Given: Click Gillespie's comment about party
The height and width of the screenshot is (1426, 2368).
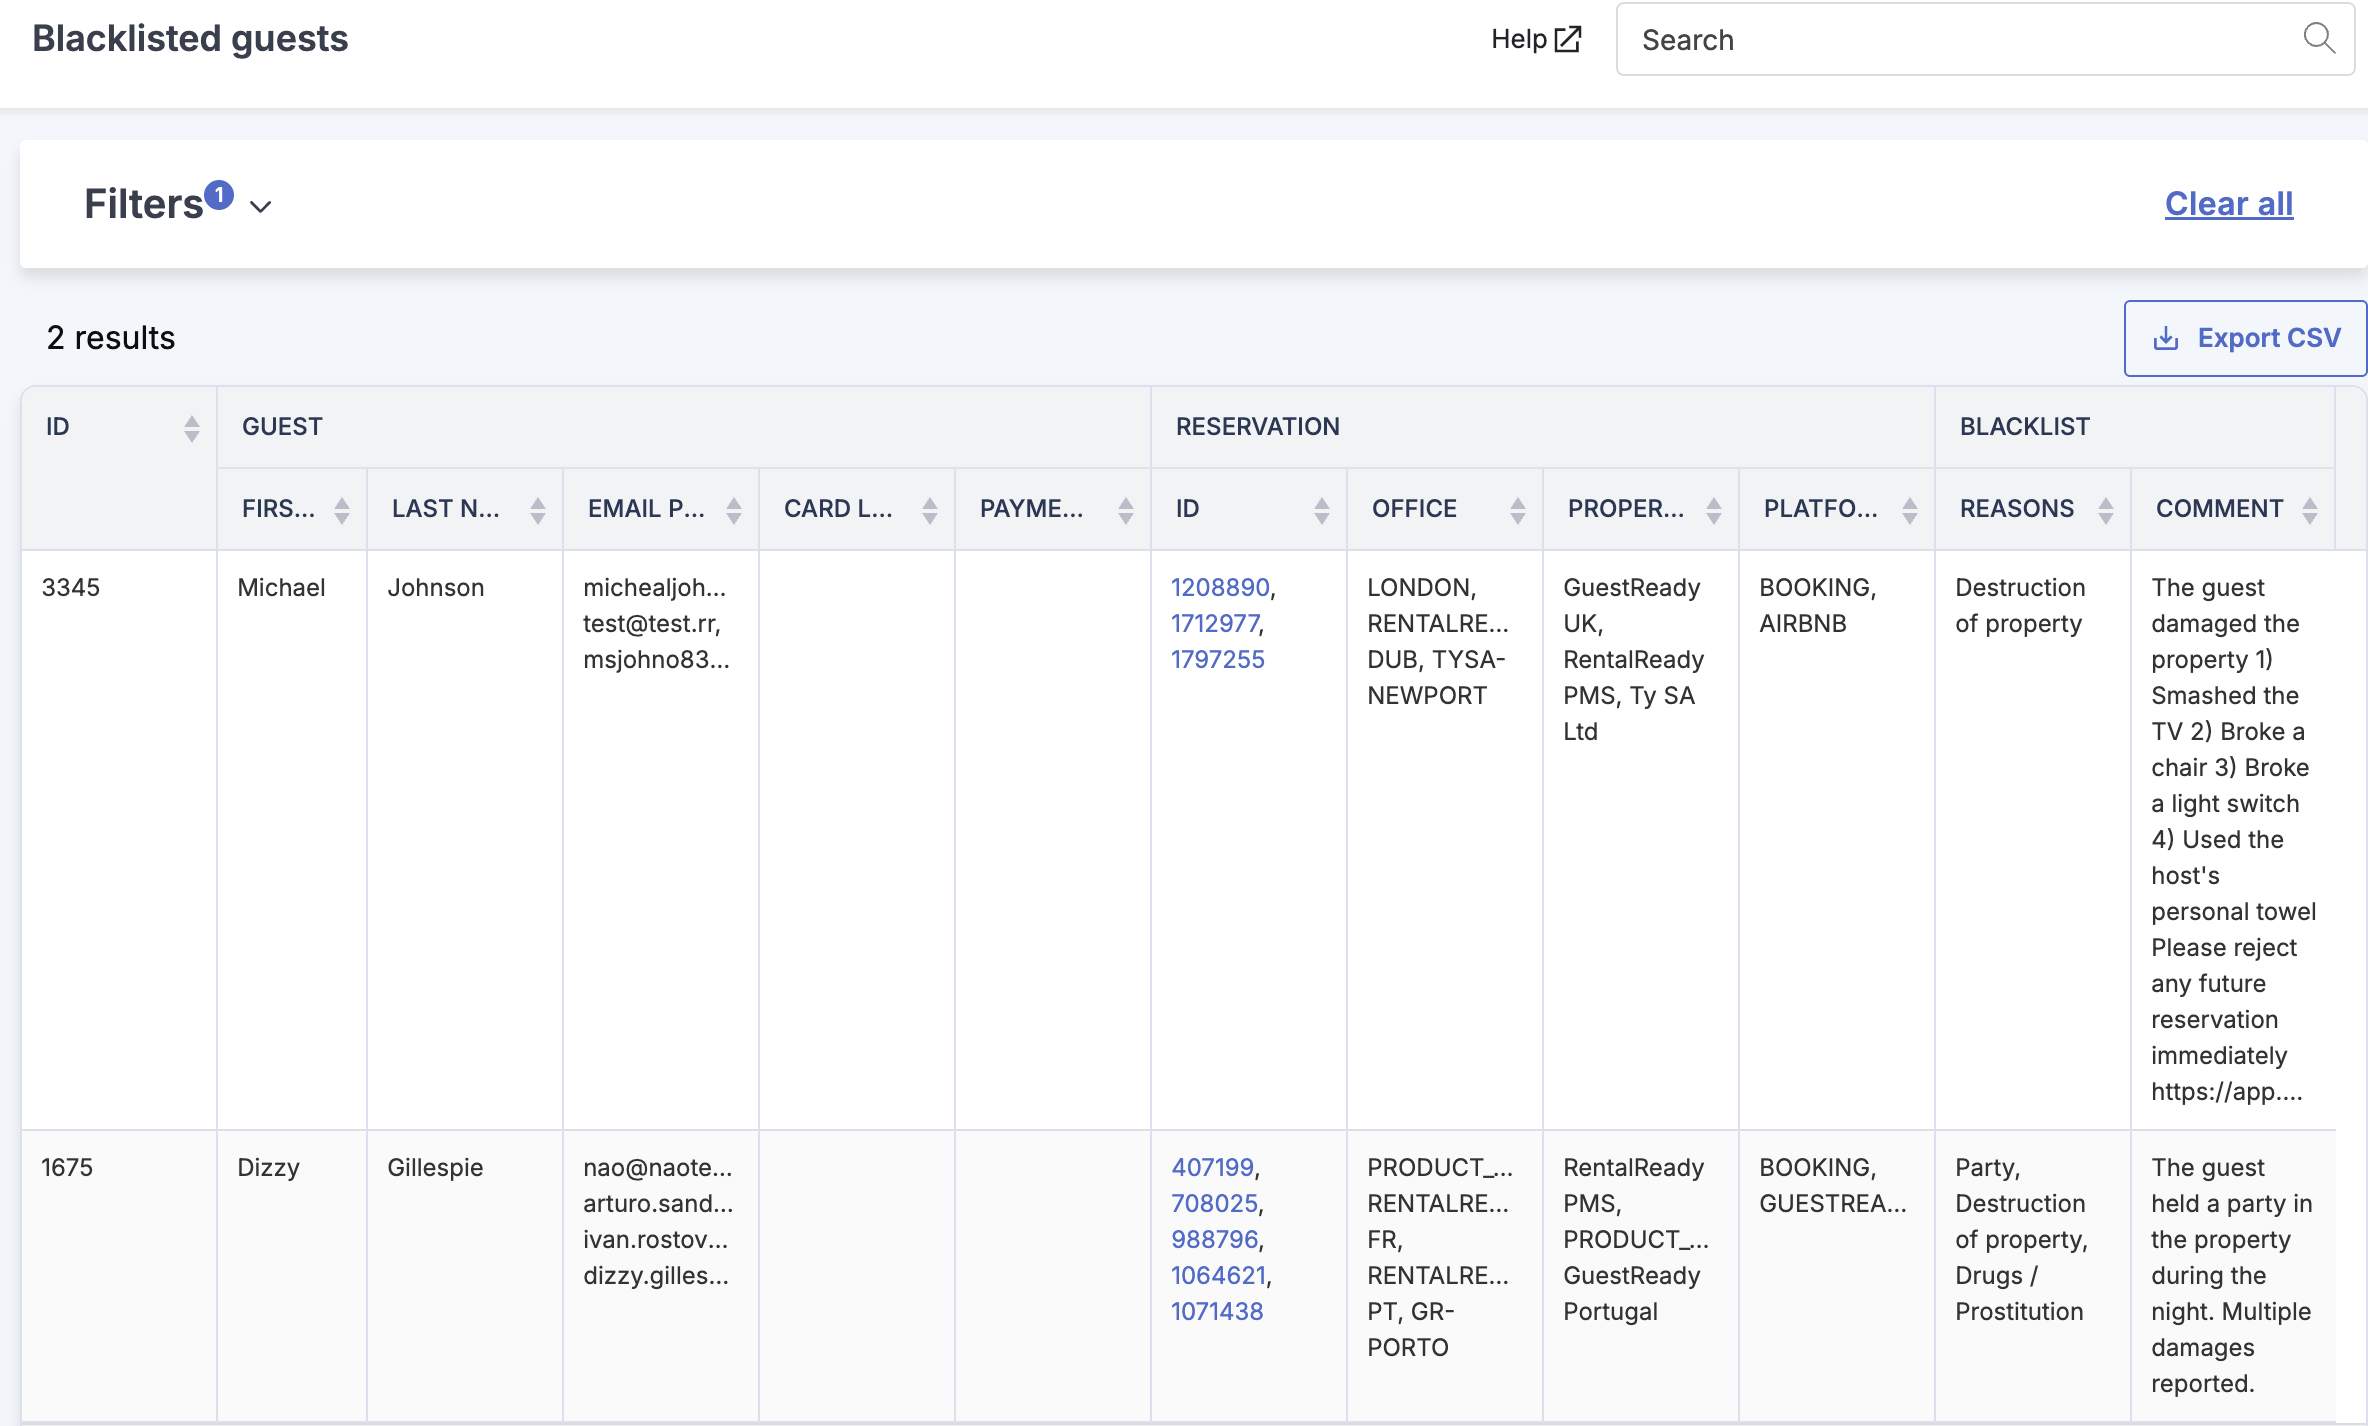Looking at the screenshot, I should tap(2231, 1275).
